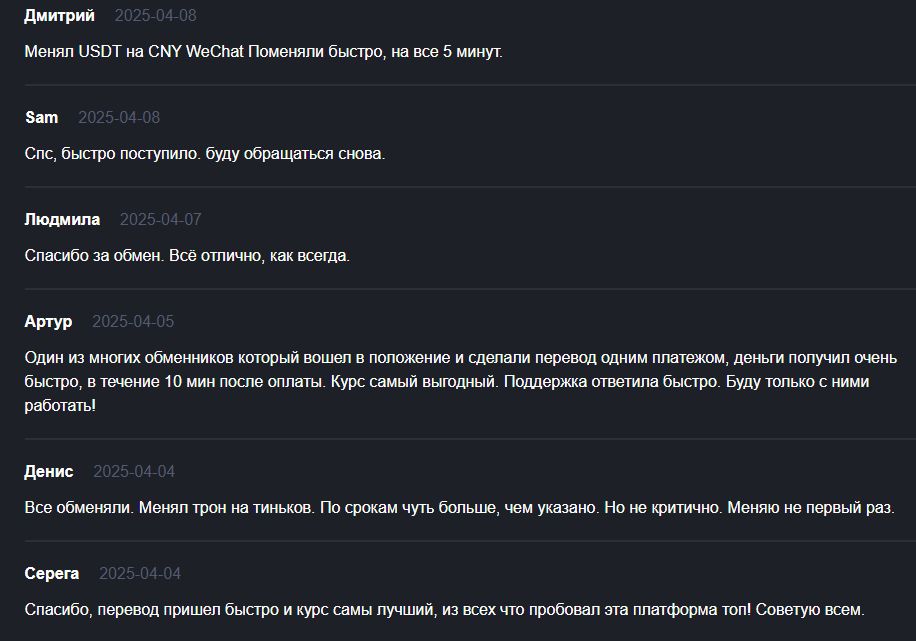The width and height of the screenshot is (916, 641).
Task: Click the 2025-04-07 date stamp
Action: pos(161,220)
